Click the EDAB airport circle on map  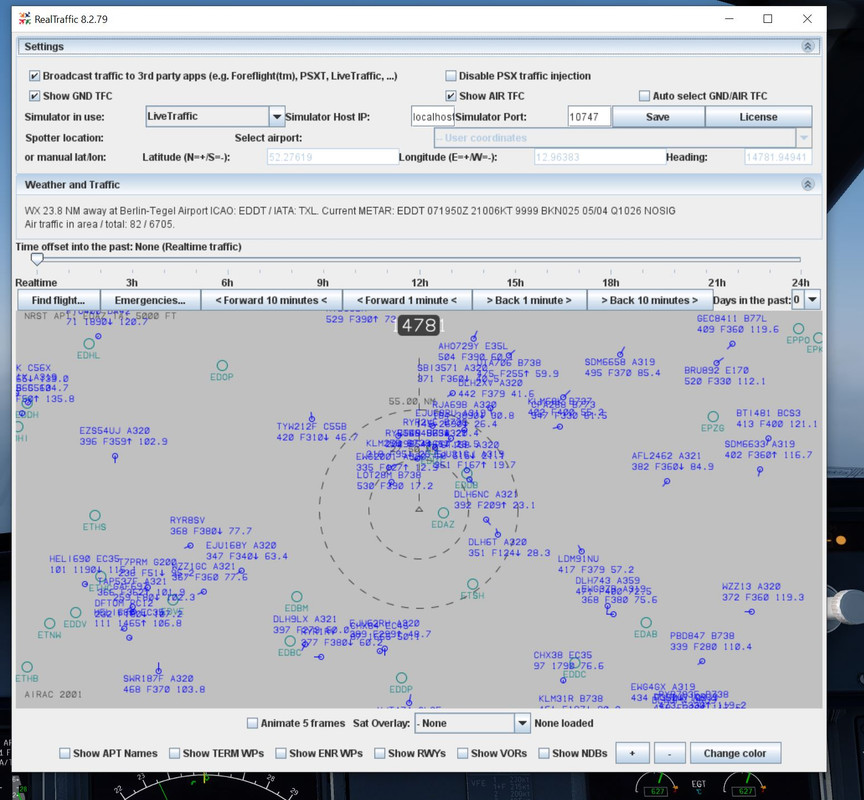[646, 623]
